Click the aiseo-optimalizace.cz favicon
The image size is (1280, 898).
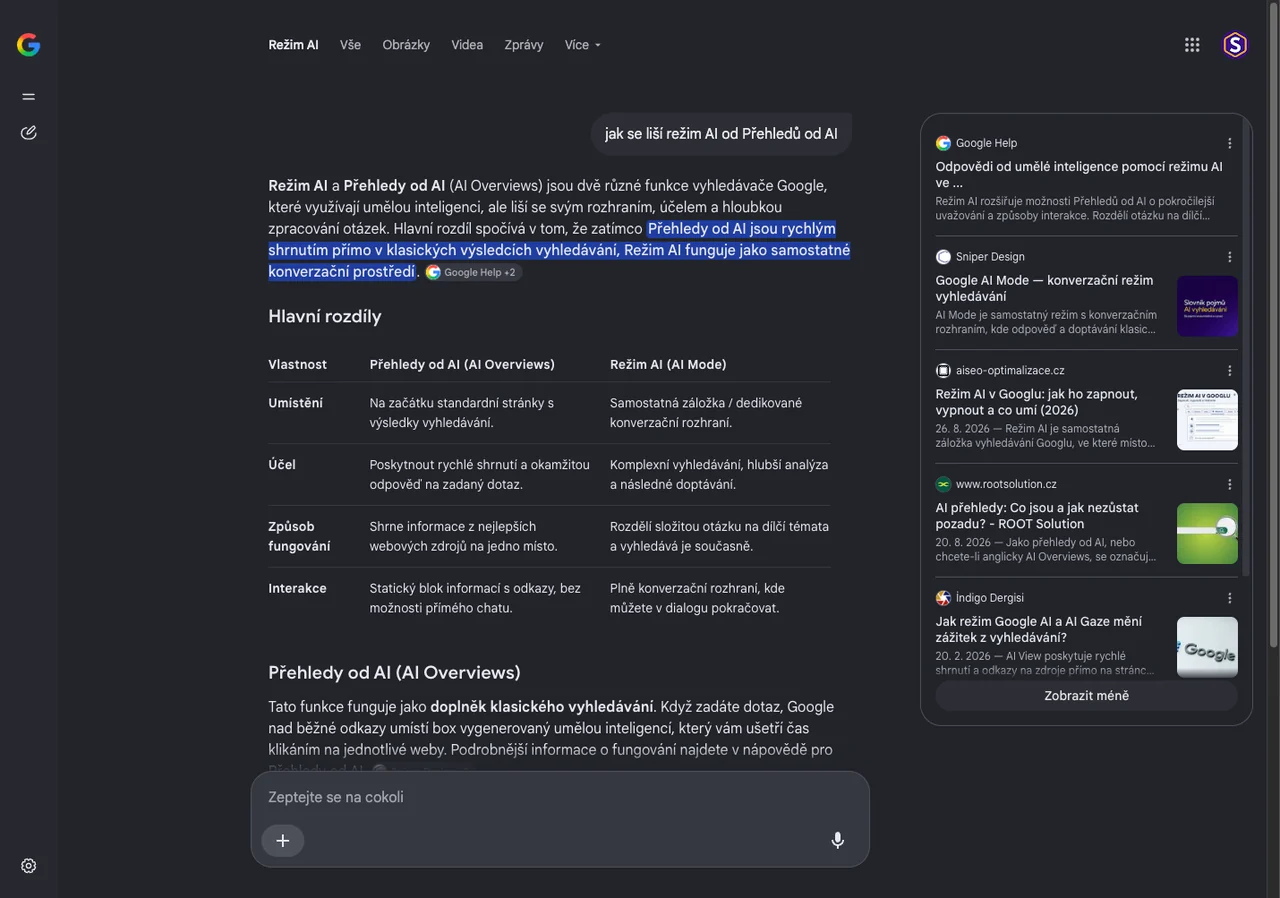point(943,371)
